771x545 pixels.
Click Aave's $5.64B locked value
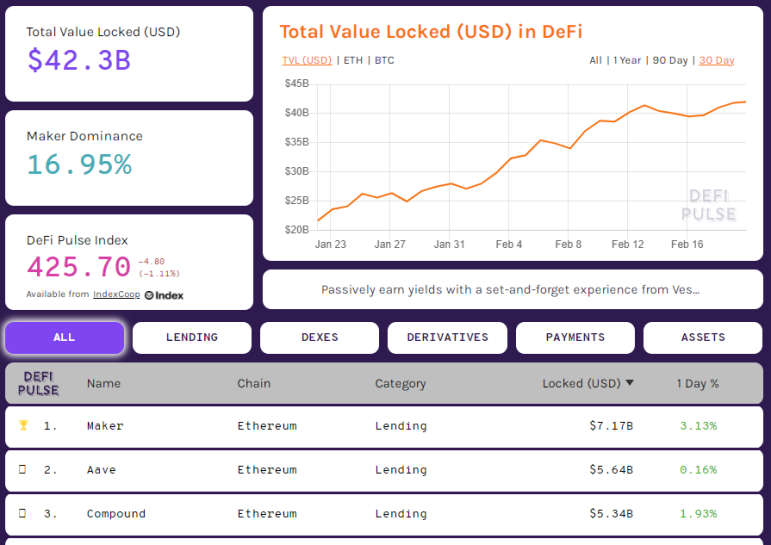click(611, 470)
